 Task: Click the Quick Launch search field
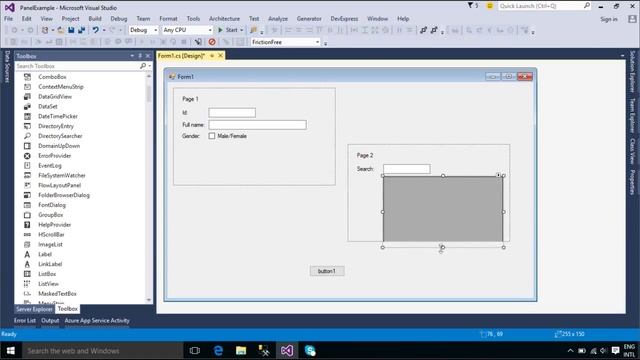pos(544,6)
